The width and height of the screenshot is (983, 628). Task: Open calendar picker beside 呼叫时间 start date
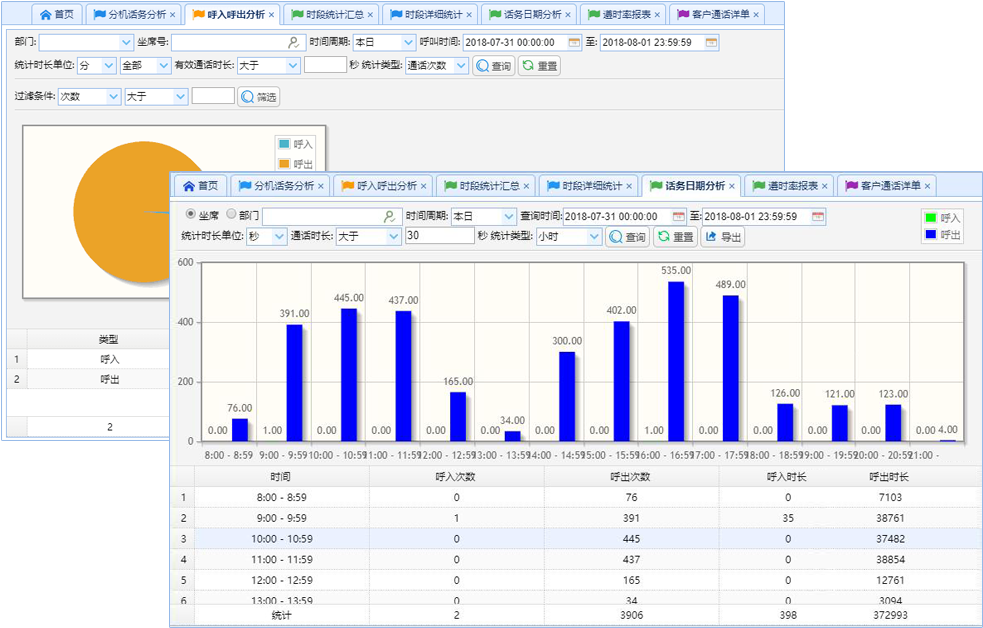(574, 43)
